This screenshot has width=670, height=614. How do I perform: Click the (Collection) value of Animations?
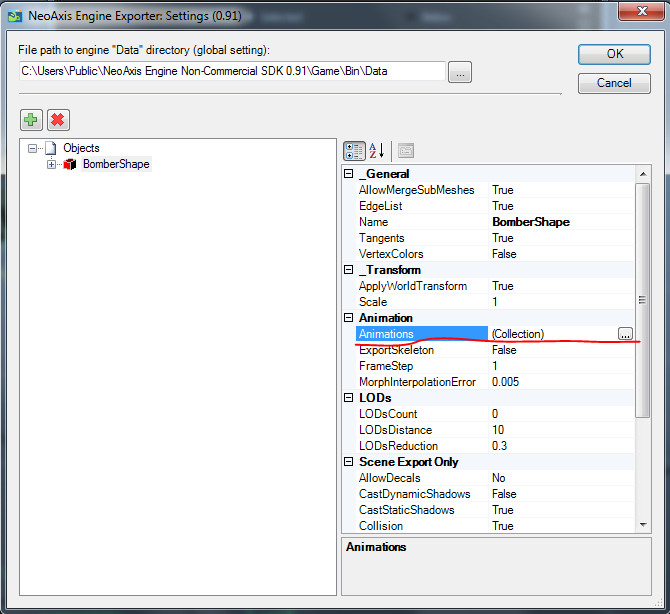517,334
